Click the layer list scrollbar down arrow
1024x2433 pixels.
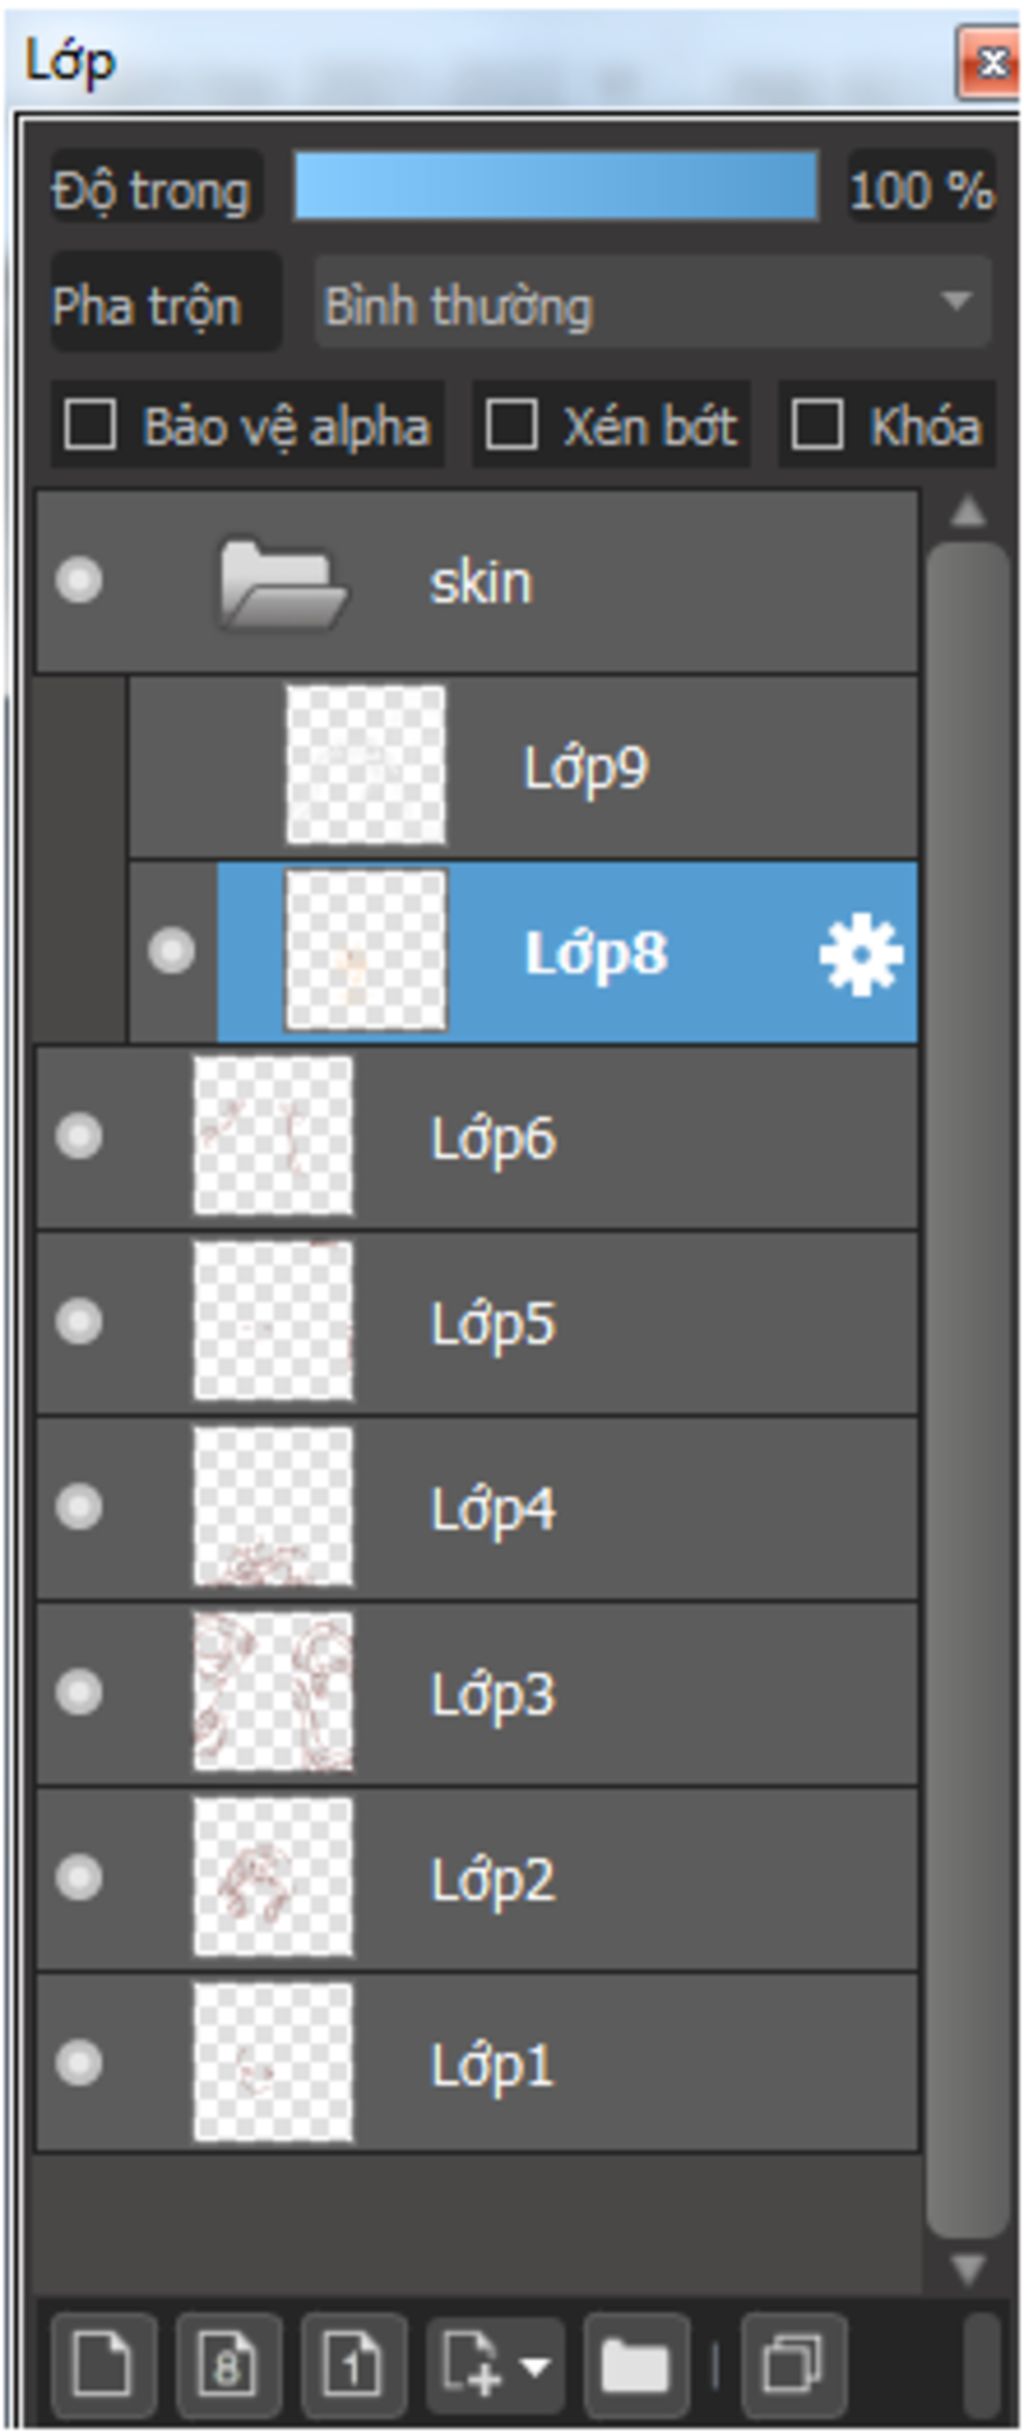967,2269
